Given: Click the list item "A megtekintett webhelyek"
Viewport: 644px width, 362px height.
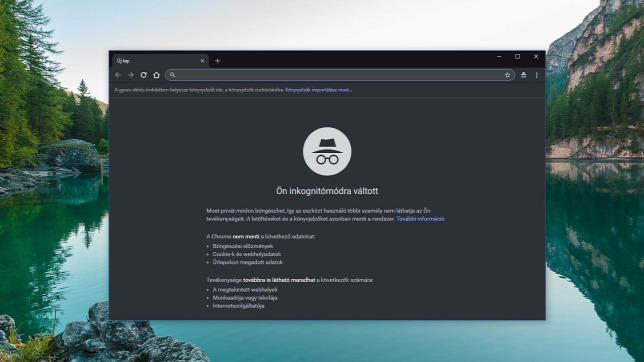Looking at the screenshot, I should (x=245, y=290).
